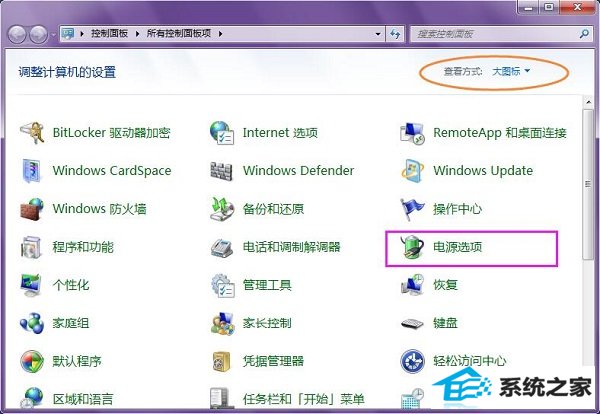Open the Administrative Tools gear icon
The height and width of the screenshot is (414, 600).
pyautogui.click(x=222, y=285)
